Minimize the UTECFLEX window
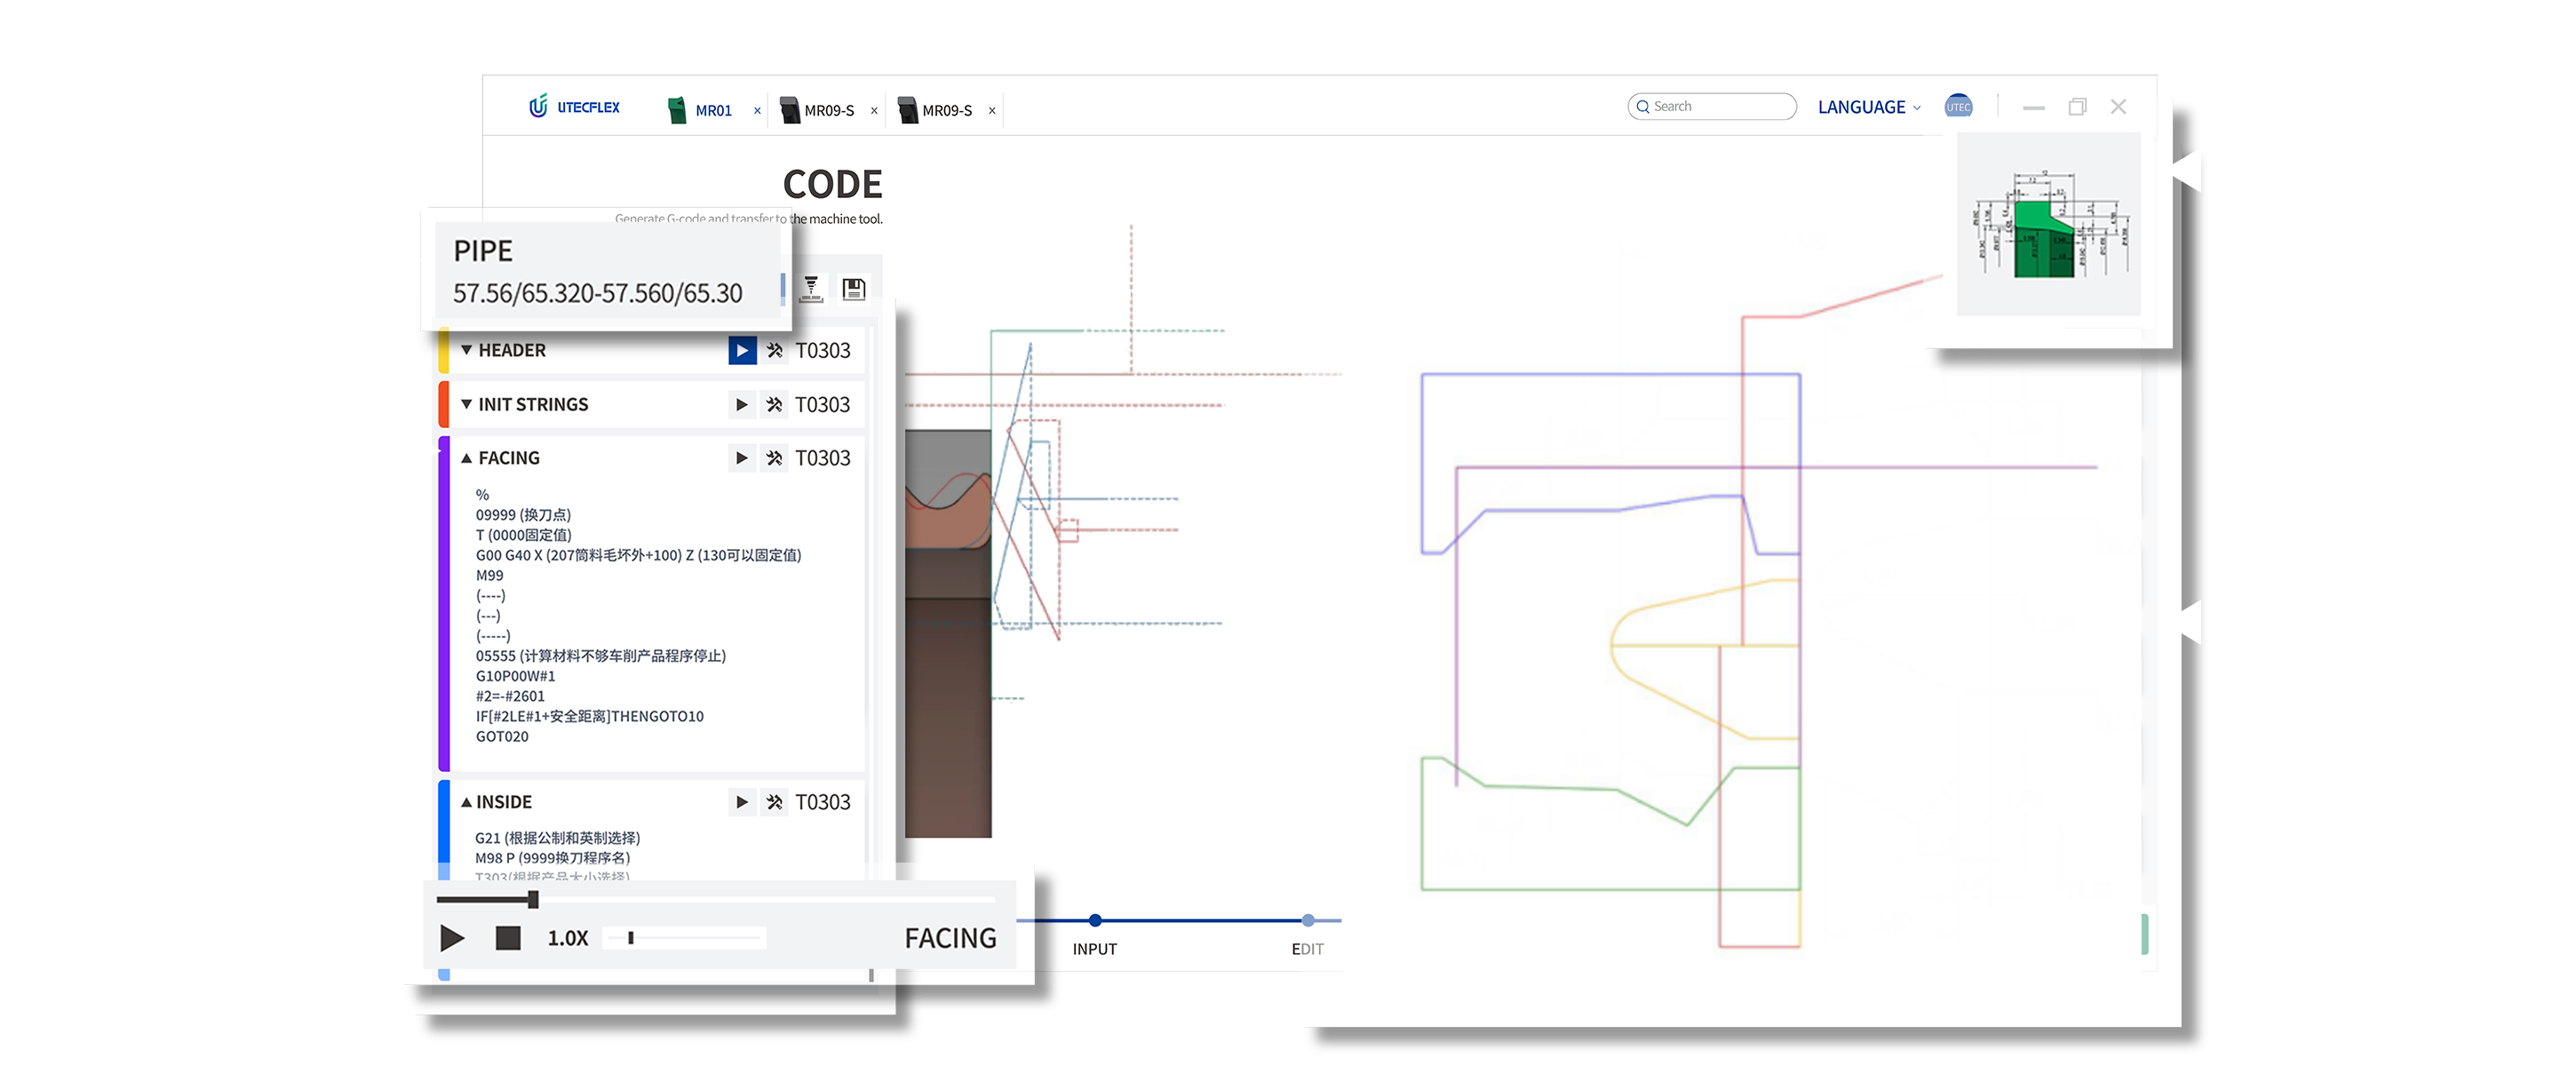2576x1066 pixels. pyautogui.click(x=2033, y=107)
